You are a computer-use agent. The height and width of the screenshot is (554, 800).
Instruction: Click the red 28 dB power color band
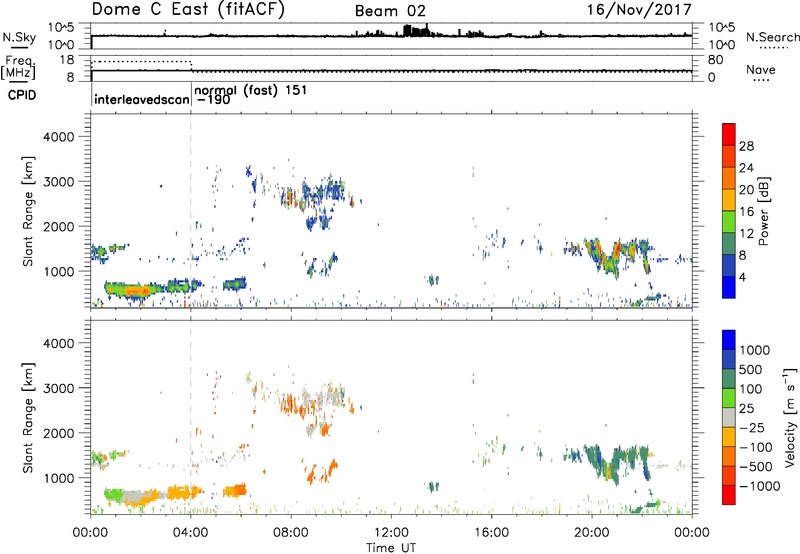729,134
